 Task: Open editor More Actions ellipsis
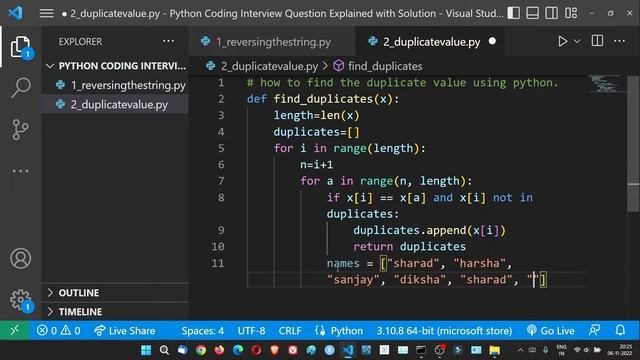click(x=619, y=41)
